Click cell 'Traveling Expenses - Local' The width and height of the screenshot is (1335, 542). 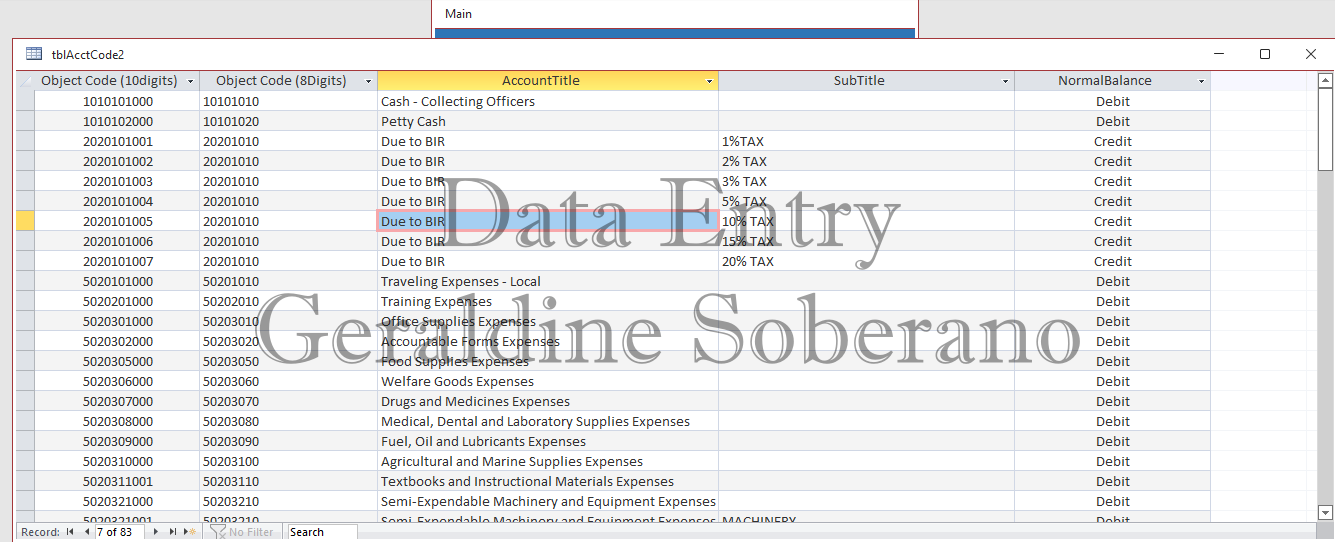[547, 281]
